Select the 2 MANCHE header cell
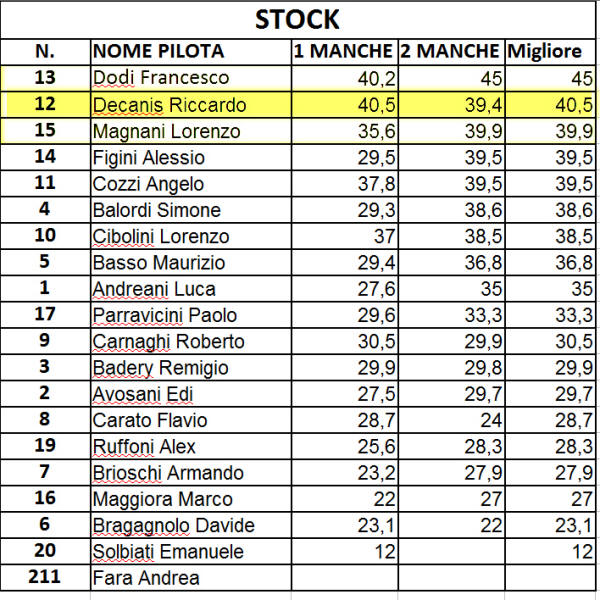Viewport: 600px width, 600px height. (450, 52)
